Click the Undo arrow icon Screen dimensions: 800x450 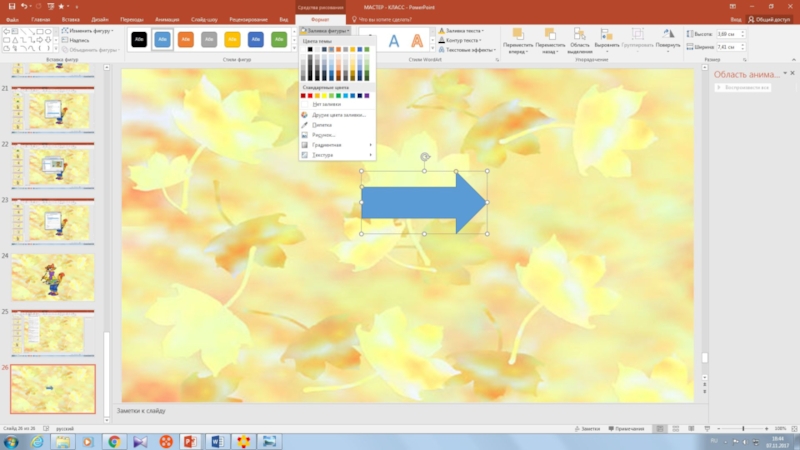coord(23,7)
